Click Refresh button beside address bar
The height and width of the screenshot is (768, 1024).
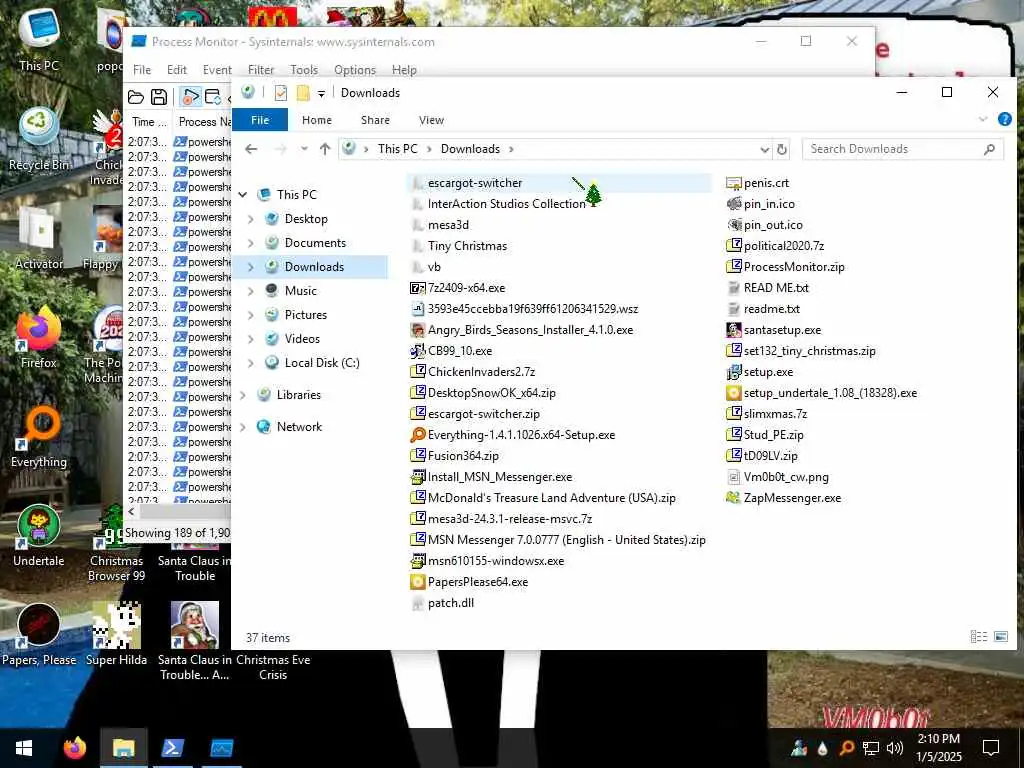click(782, 150)
